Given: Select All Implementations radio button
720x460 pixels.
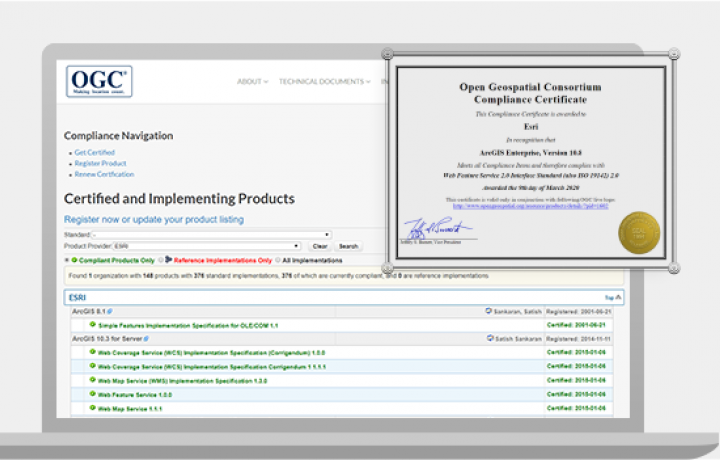Looking at the screenshot, I should coord(278,260).
